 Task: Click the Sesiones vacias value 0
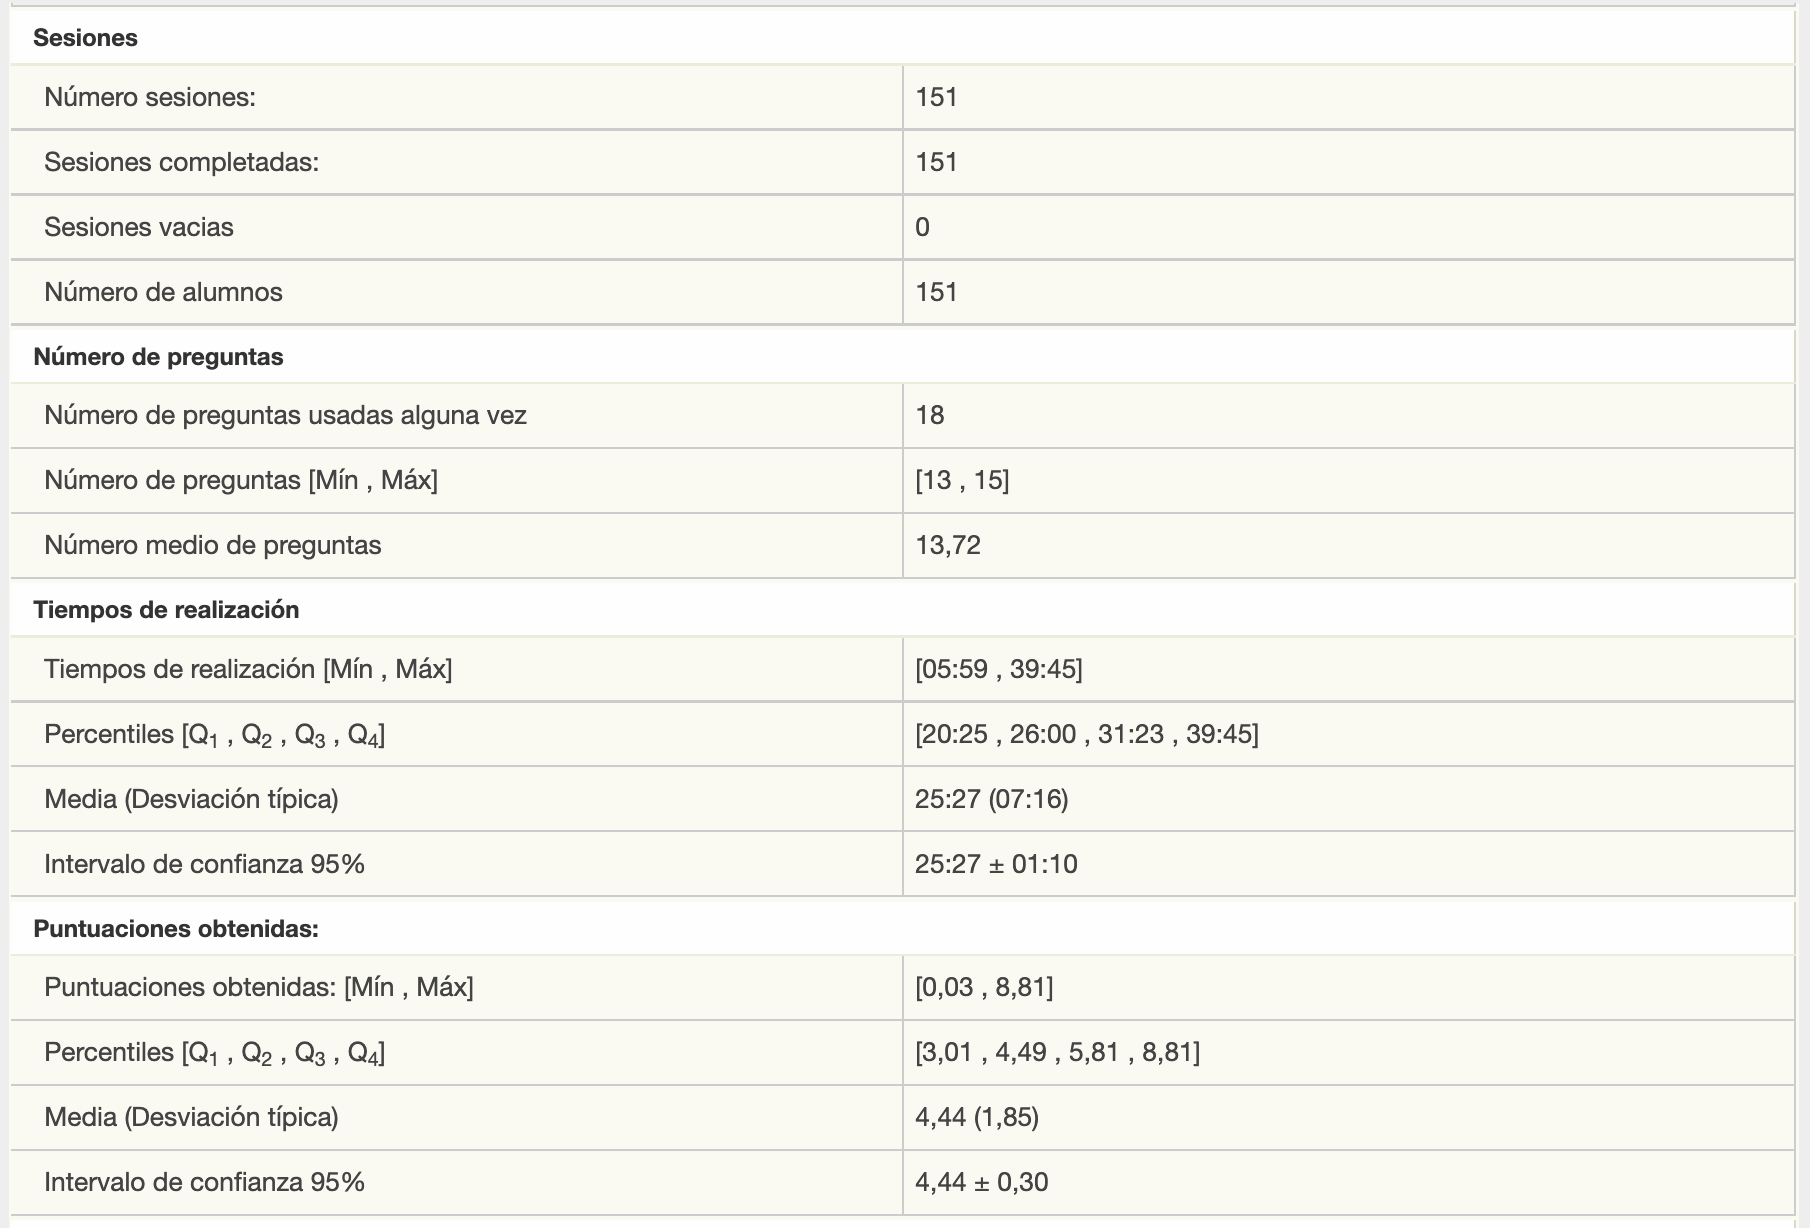tap(922, 227)
